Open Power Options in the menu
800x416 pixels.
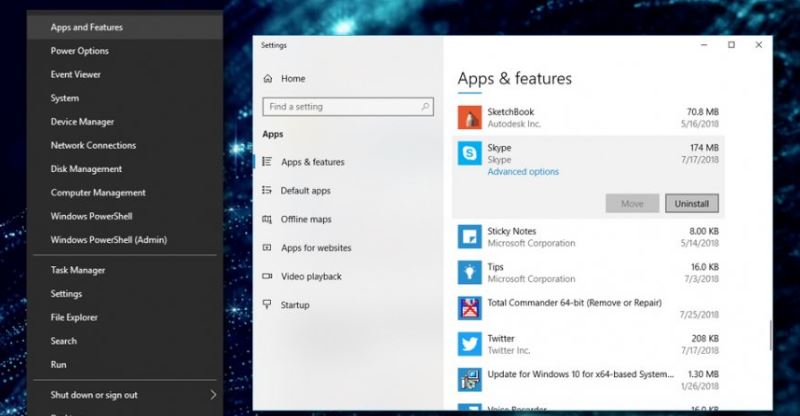click(x=125, y=51)
